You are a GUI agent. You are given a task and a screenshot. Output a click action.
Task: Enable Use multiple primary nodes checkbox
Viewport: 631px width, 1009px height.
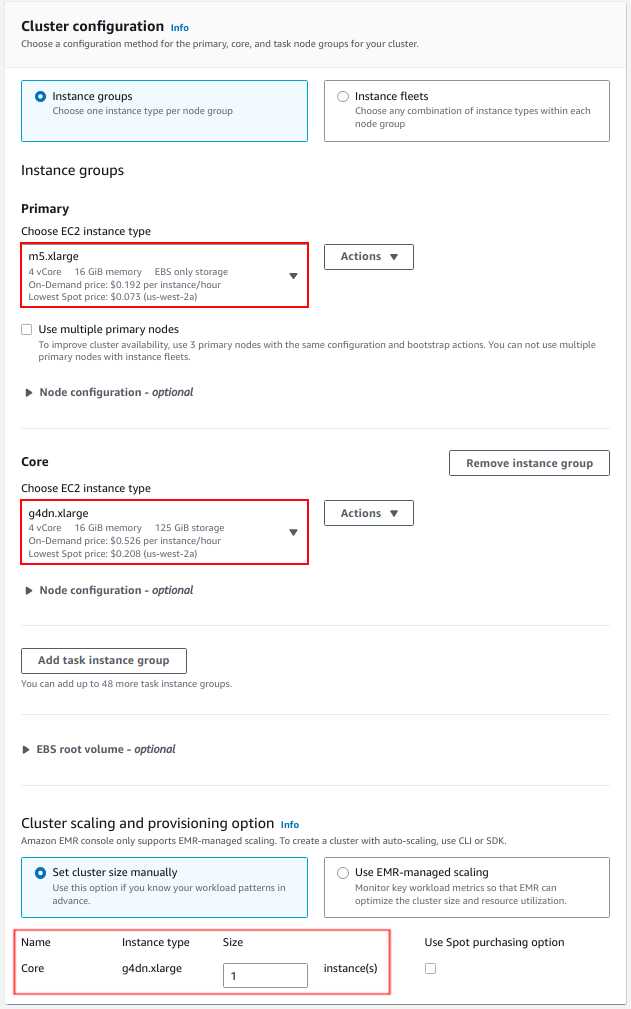[x=26, y=329]
